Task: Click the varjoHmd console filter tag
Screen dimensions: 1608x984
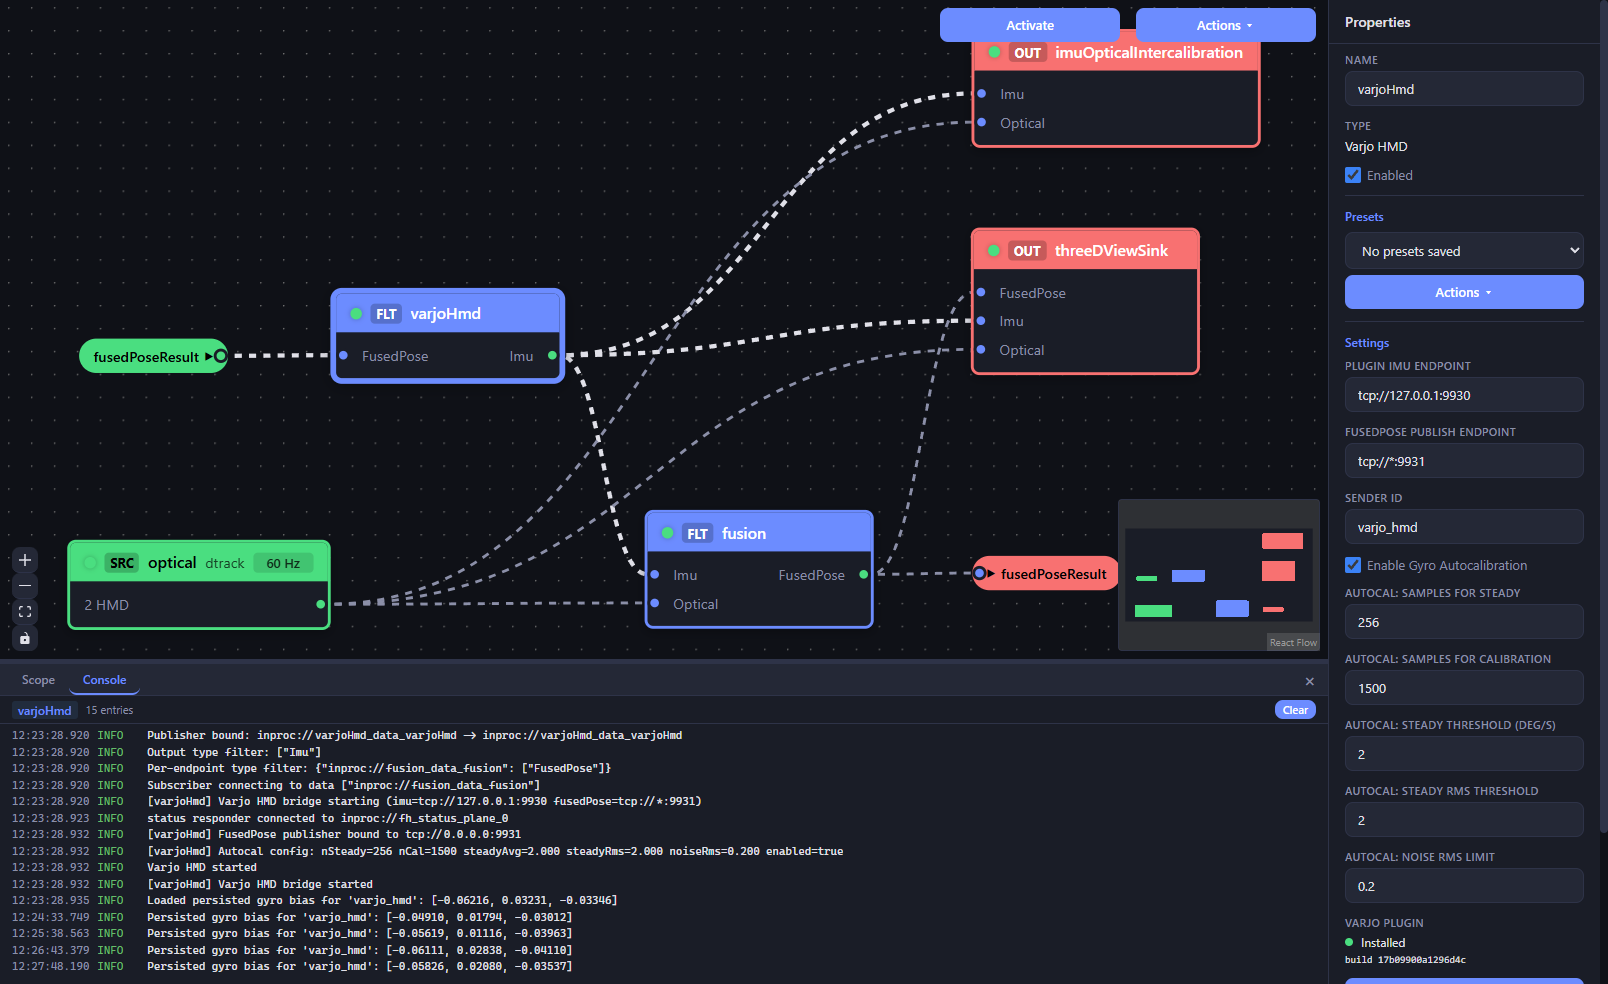Action: tap(44, 710)
